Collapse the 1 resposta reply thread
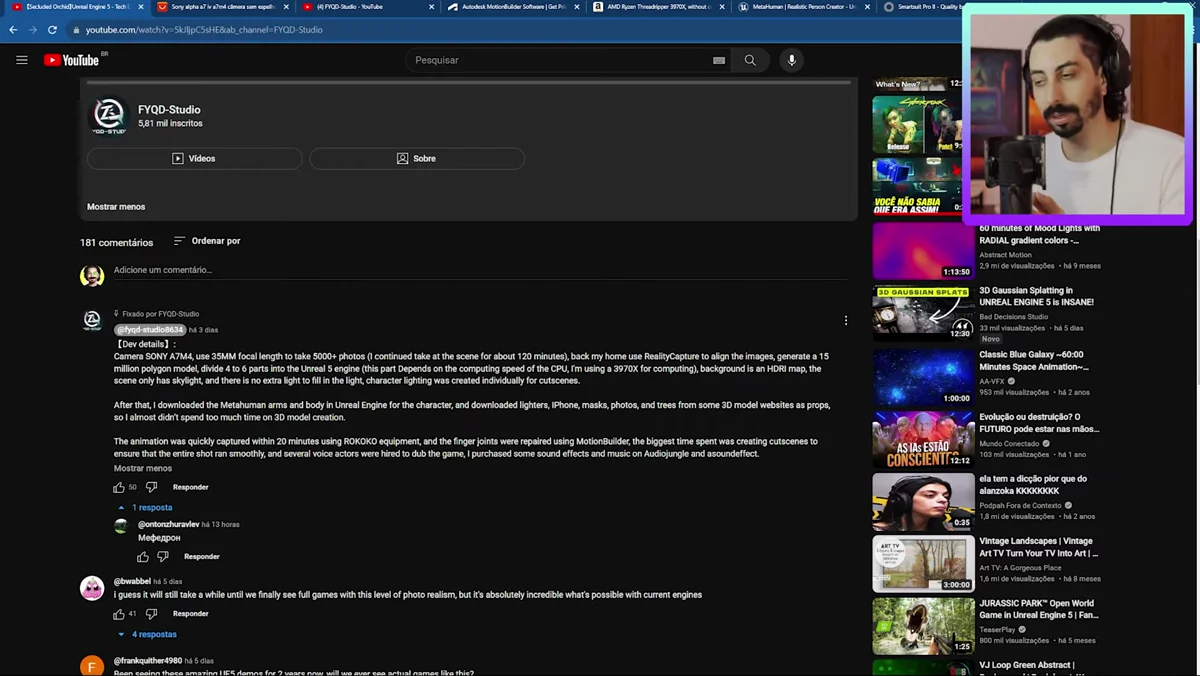 145,508
